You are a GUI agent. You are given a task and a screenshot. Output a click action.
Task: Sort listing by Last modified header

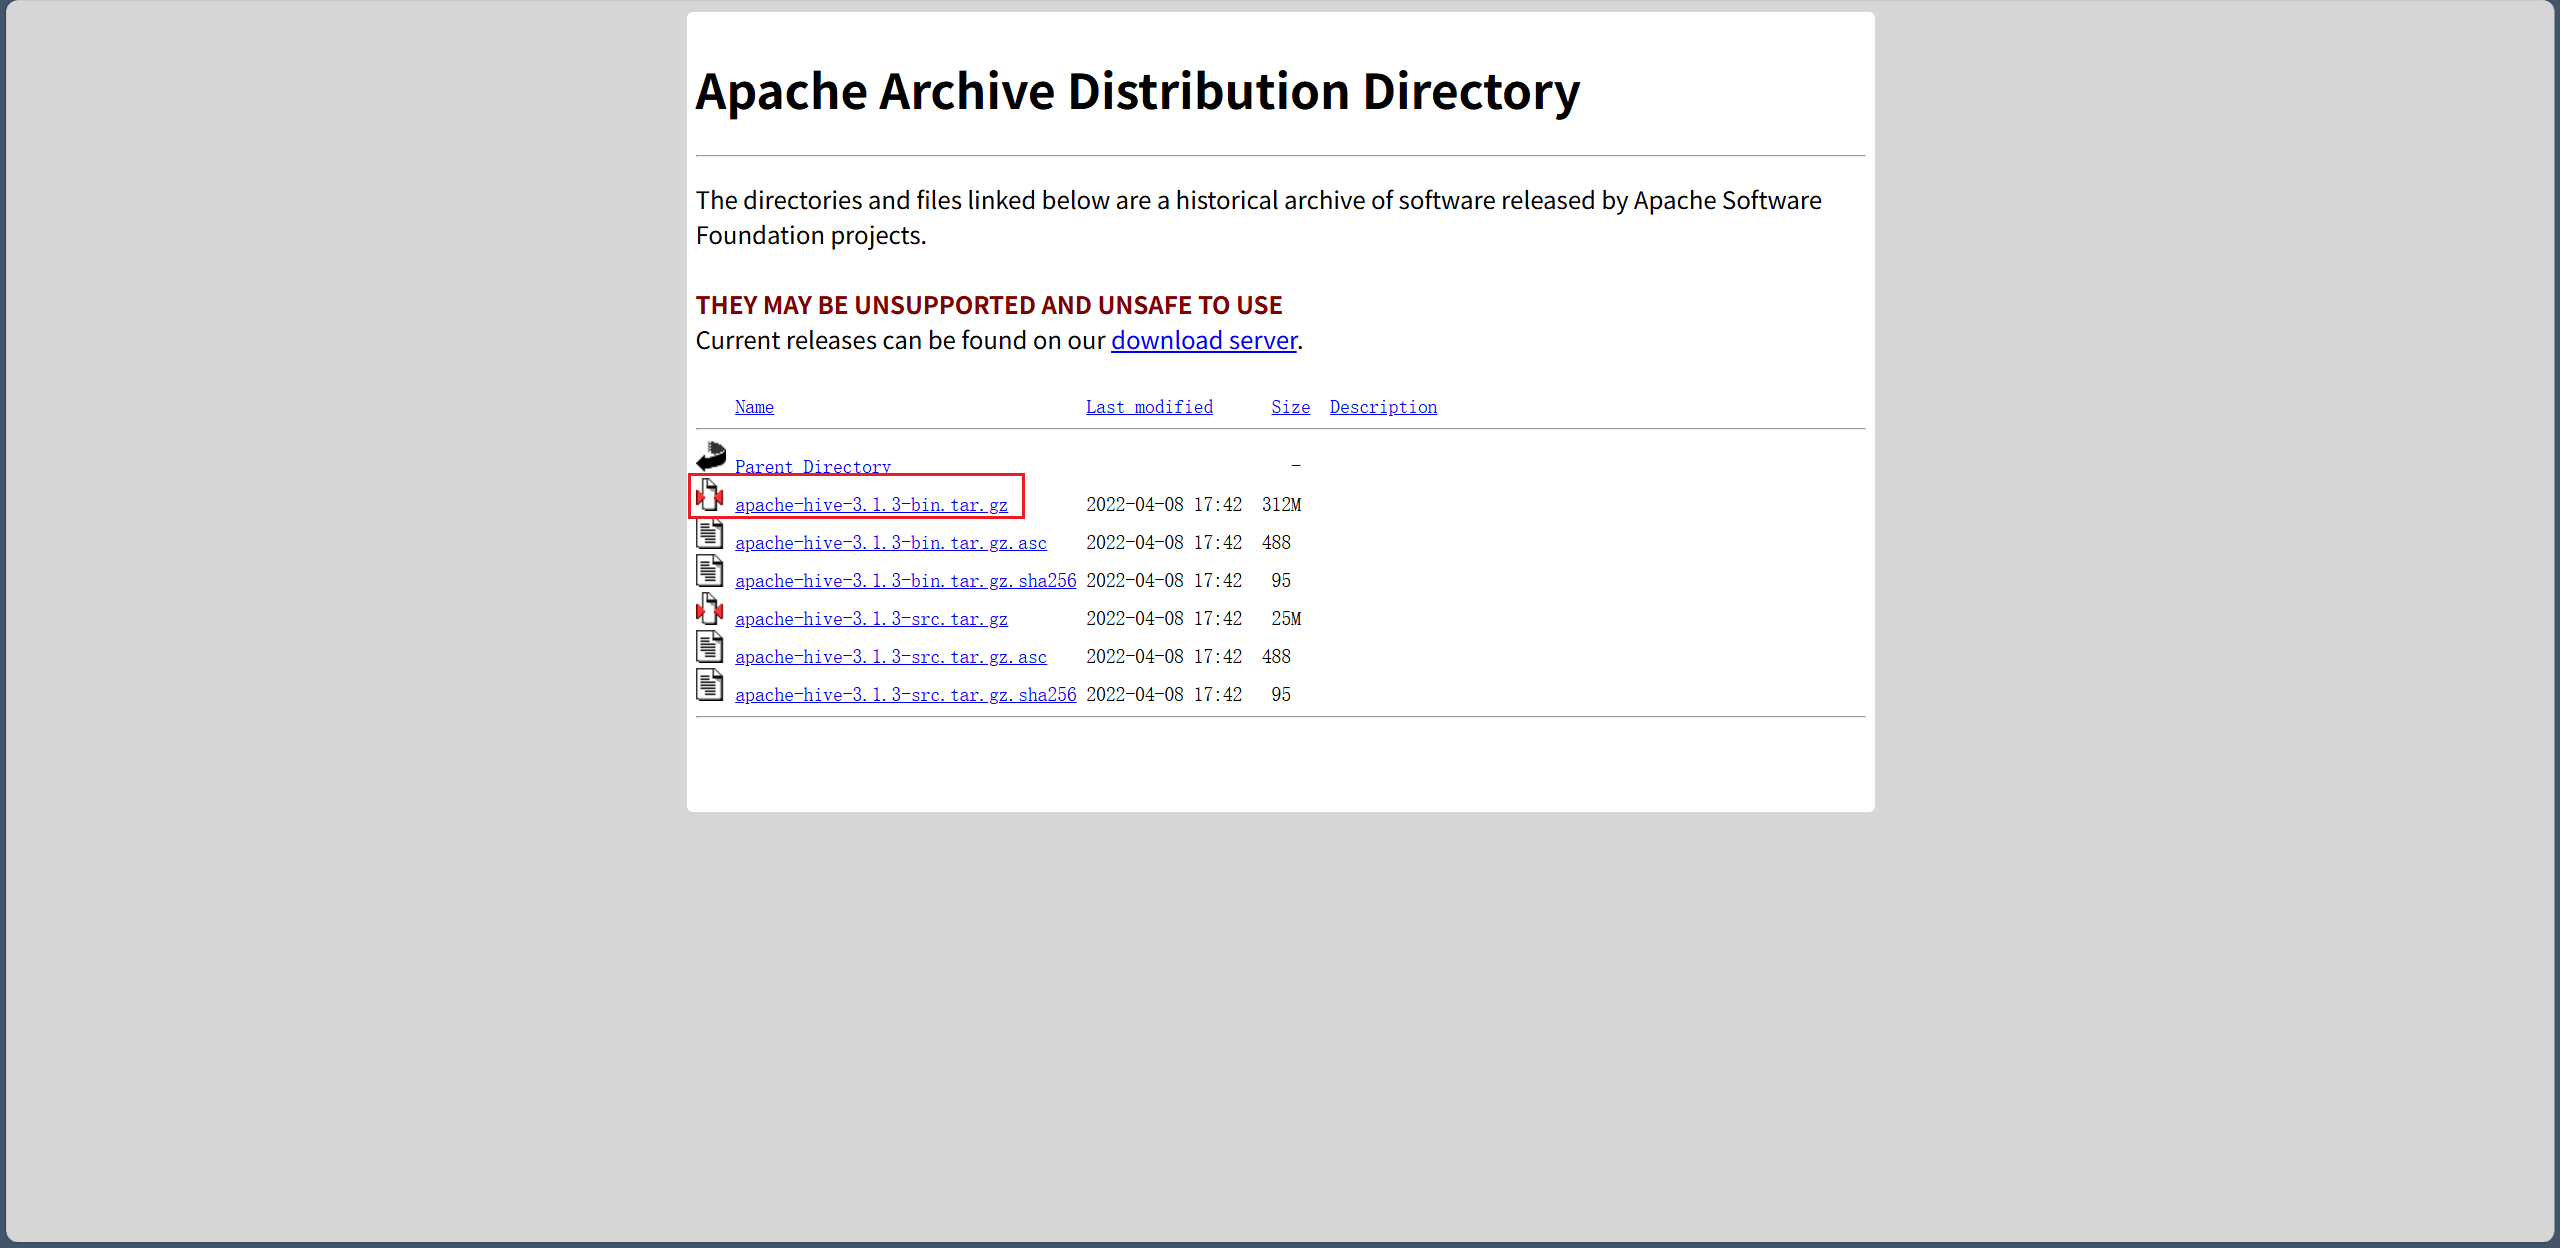1149,407
